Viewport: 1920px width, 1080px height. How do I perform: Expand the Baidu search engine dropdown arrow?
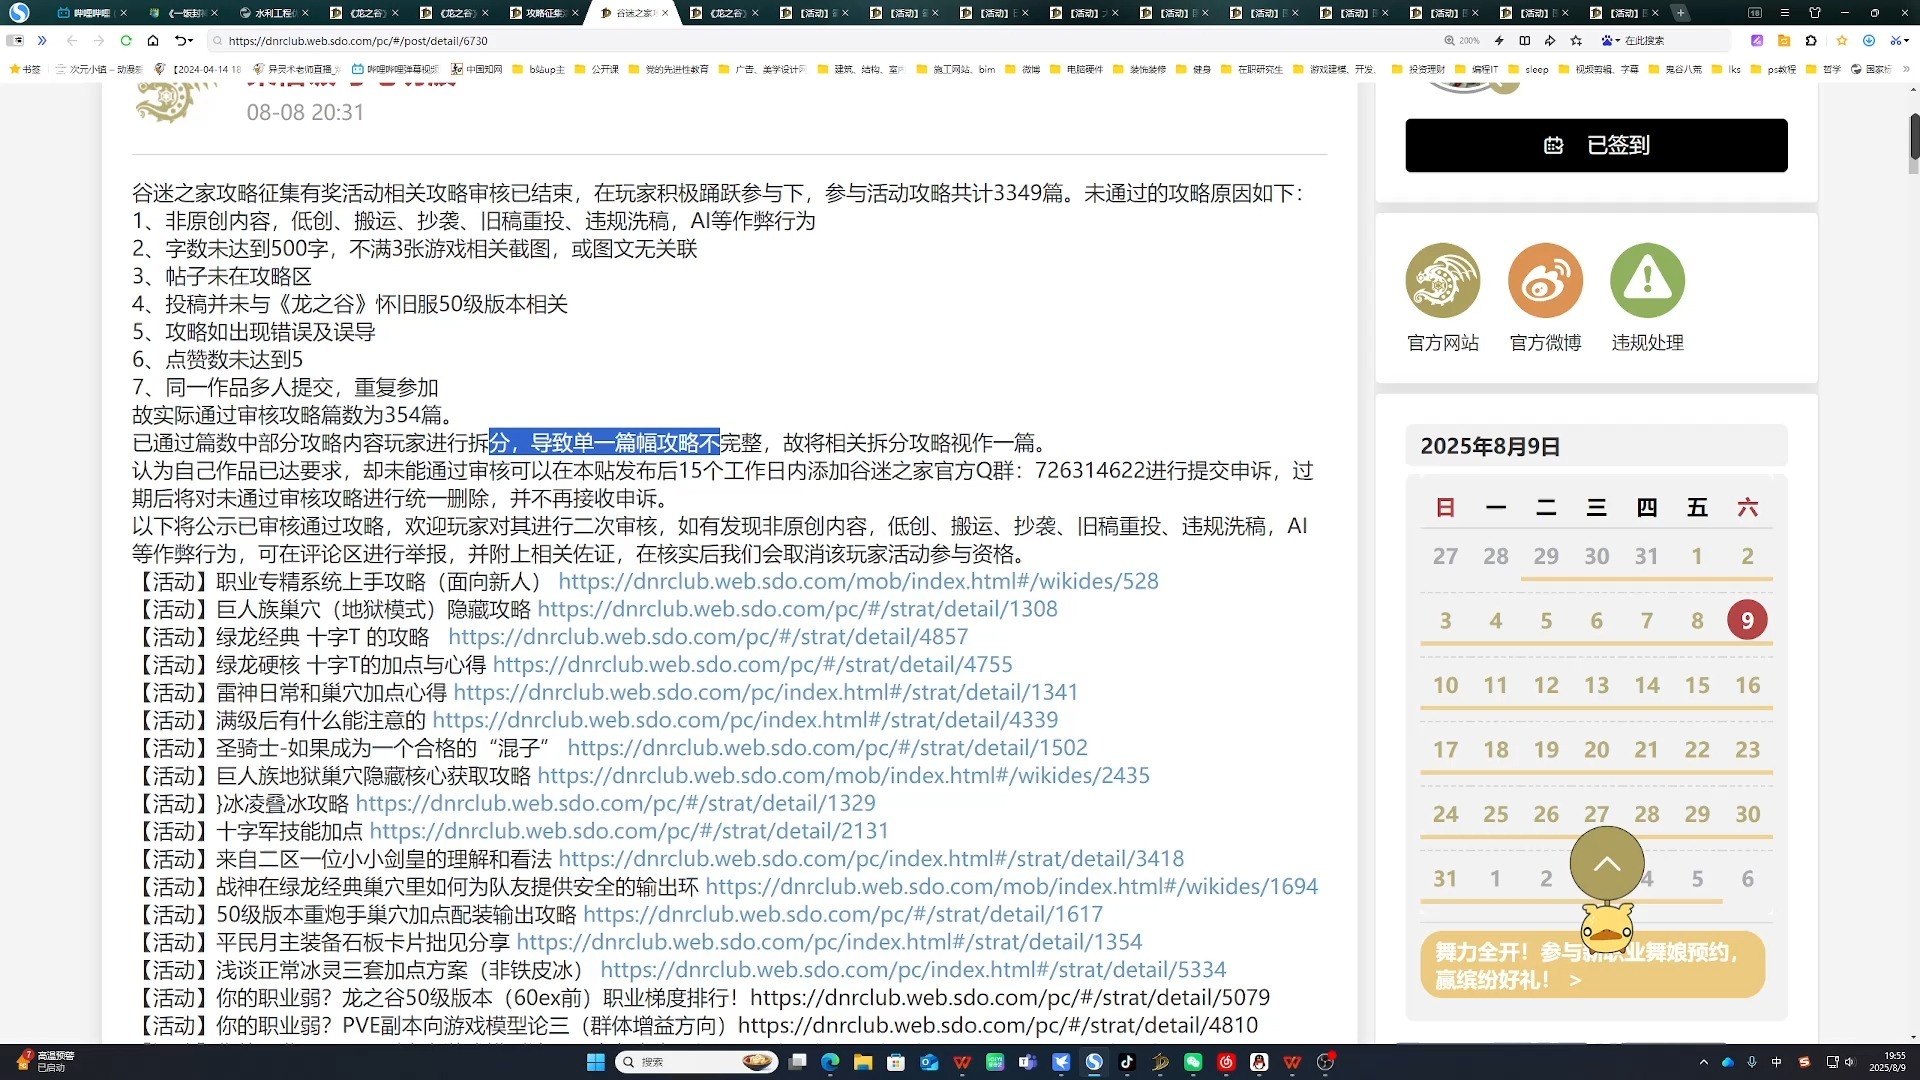point(1617,41)
